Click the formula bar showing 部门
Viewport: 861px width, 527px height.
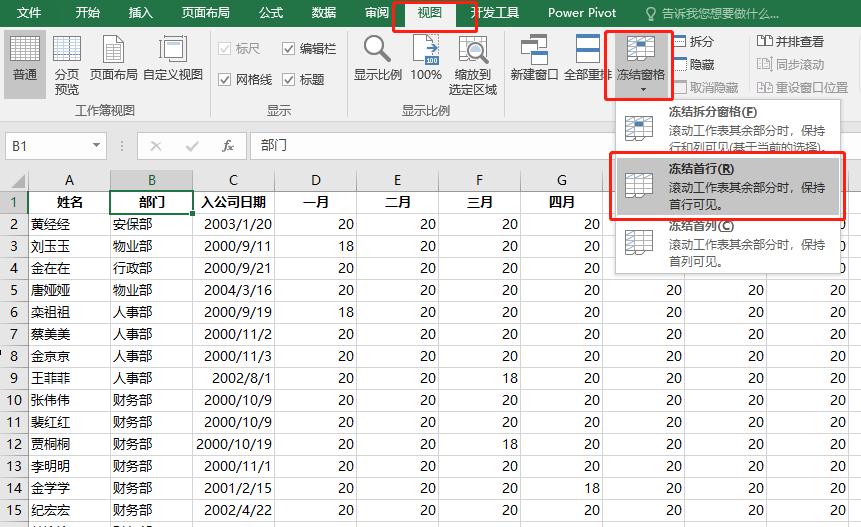431,146
